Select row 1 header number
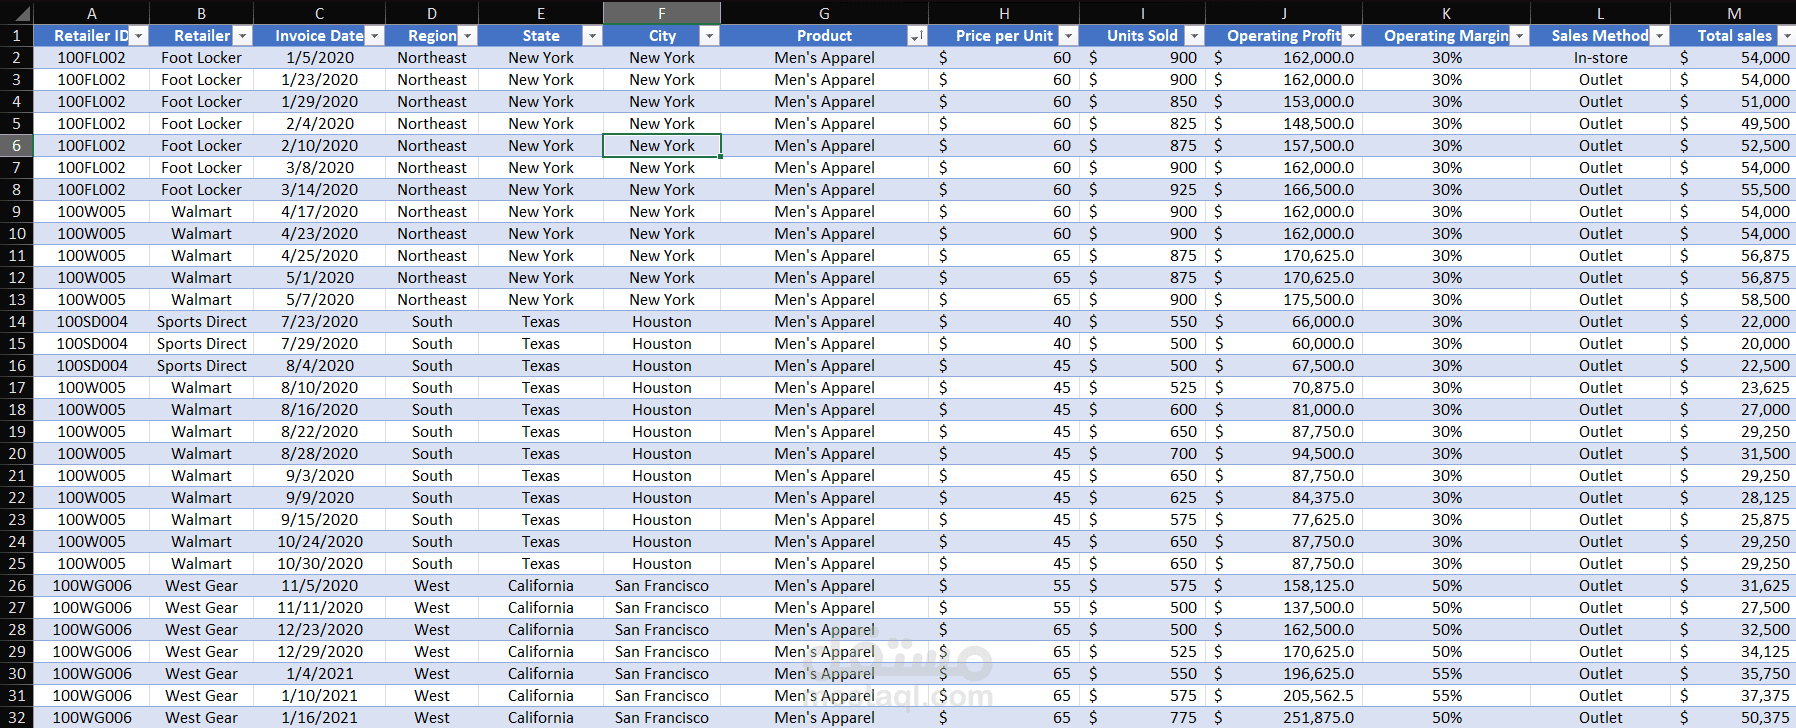This screenshot has height=728, width=1796. (17, 35)
